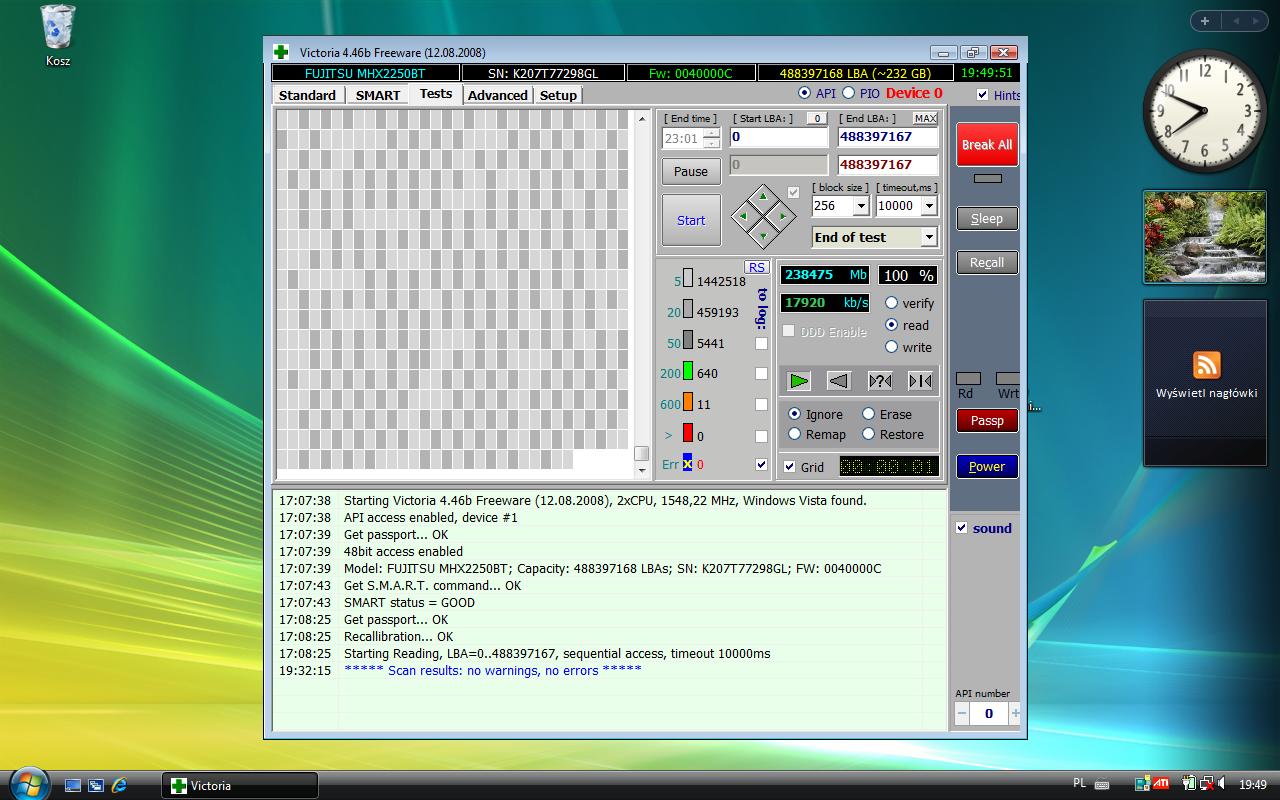Open the Tests tab
The width and height of the screenshot is (1280, 800).
(x=436, y=93)
